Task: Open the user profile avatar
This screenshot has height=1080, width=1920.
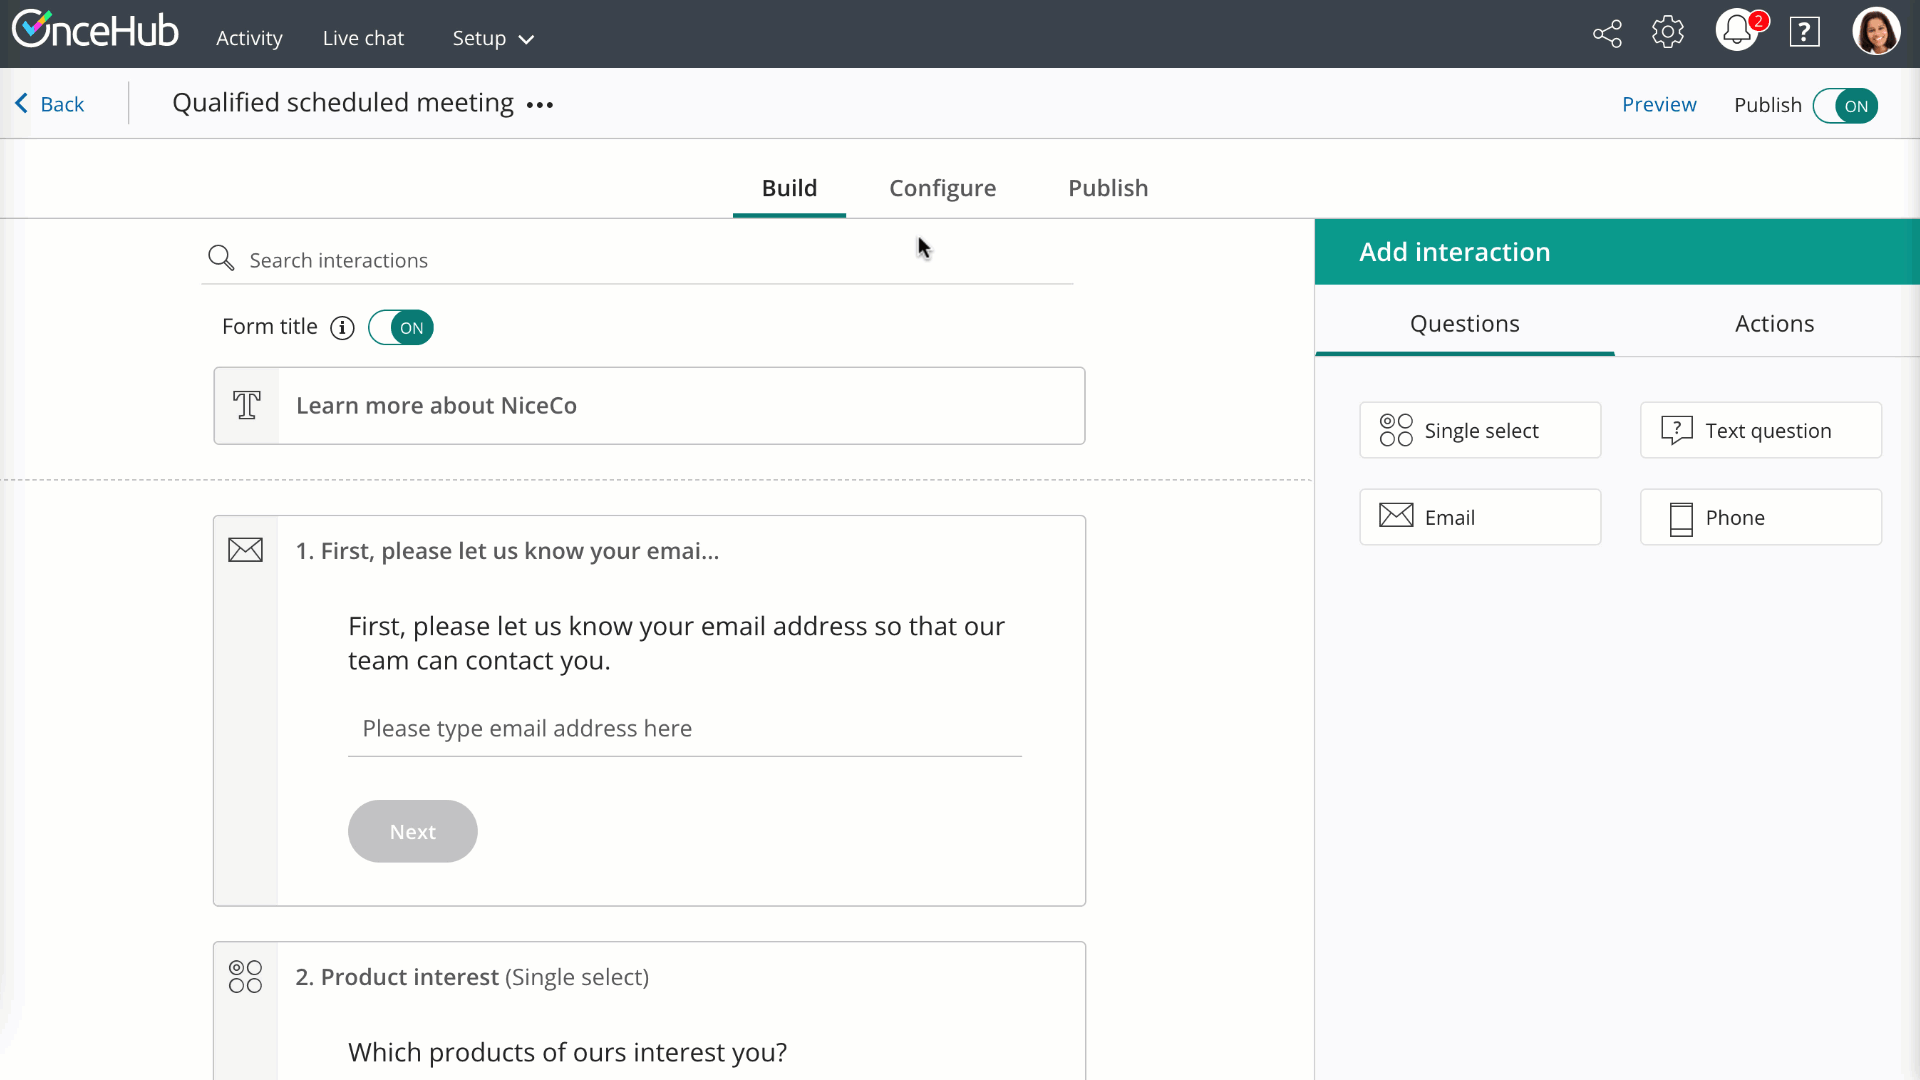Action: pos(1875,33)
